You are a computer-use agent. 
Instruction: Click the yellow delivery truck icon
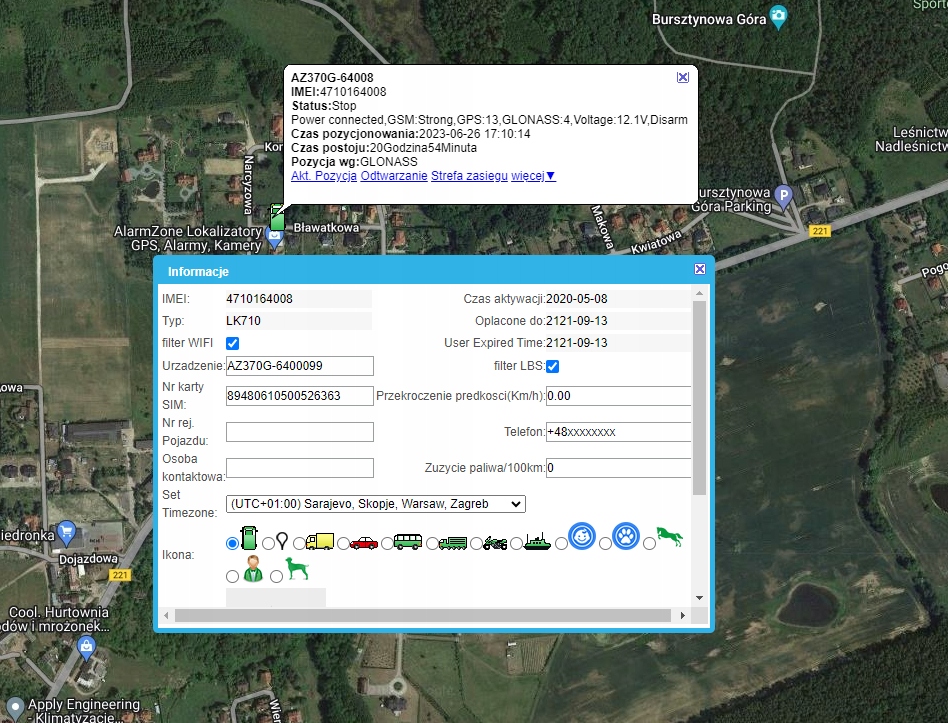(320, 542)
